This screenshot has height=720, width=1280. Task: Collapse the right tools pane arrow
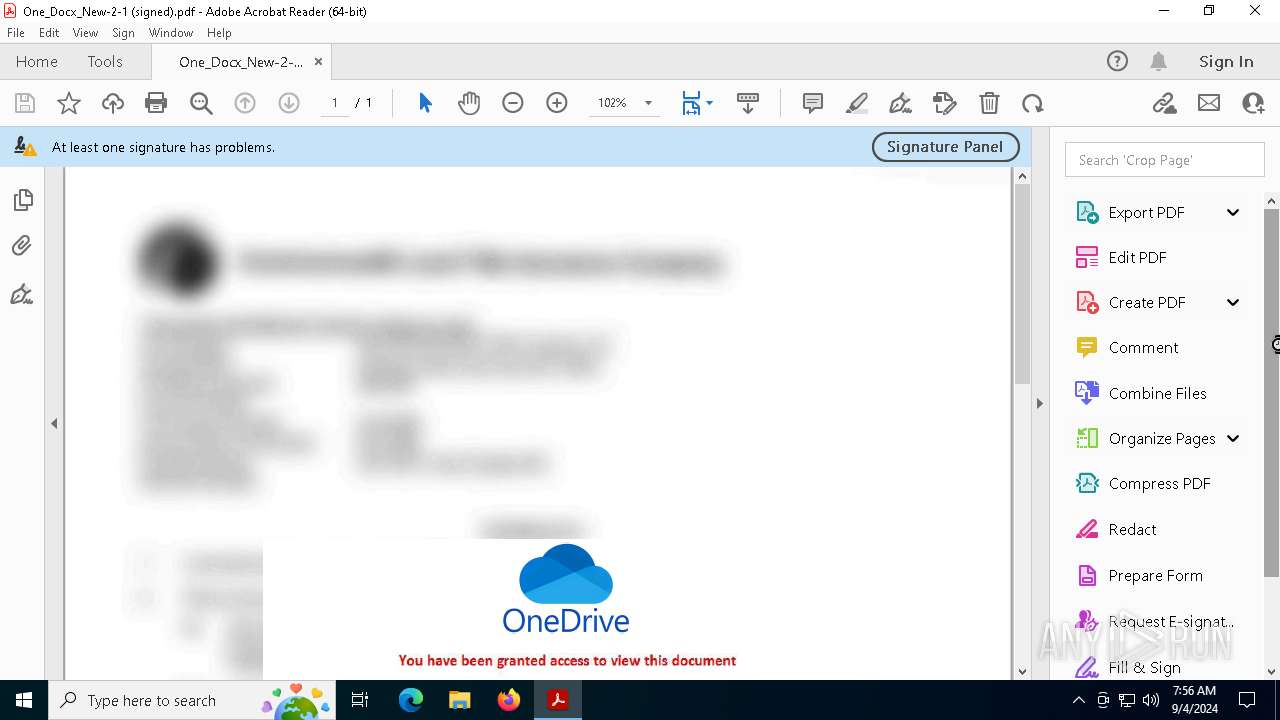1039,404
